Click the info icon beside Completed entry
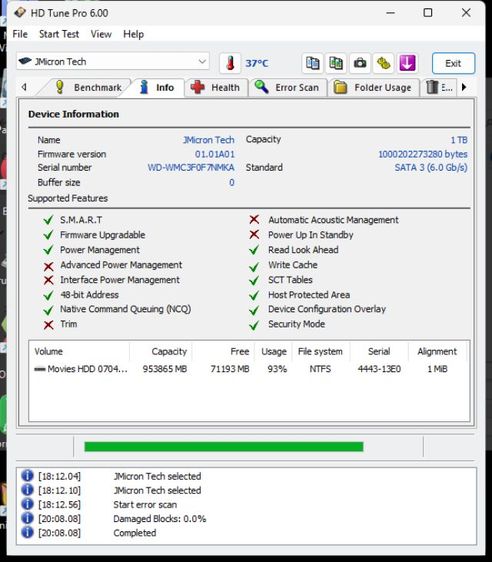The width and height of the screenshot is (492, 562). 27,532
